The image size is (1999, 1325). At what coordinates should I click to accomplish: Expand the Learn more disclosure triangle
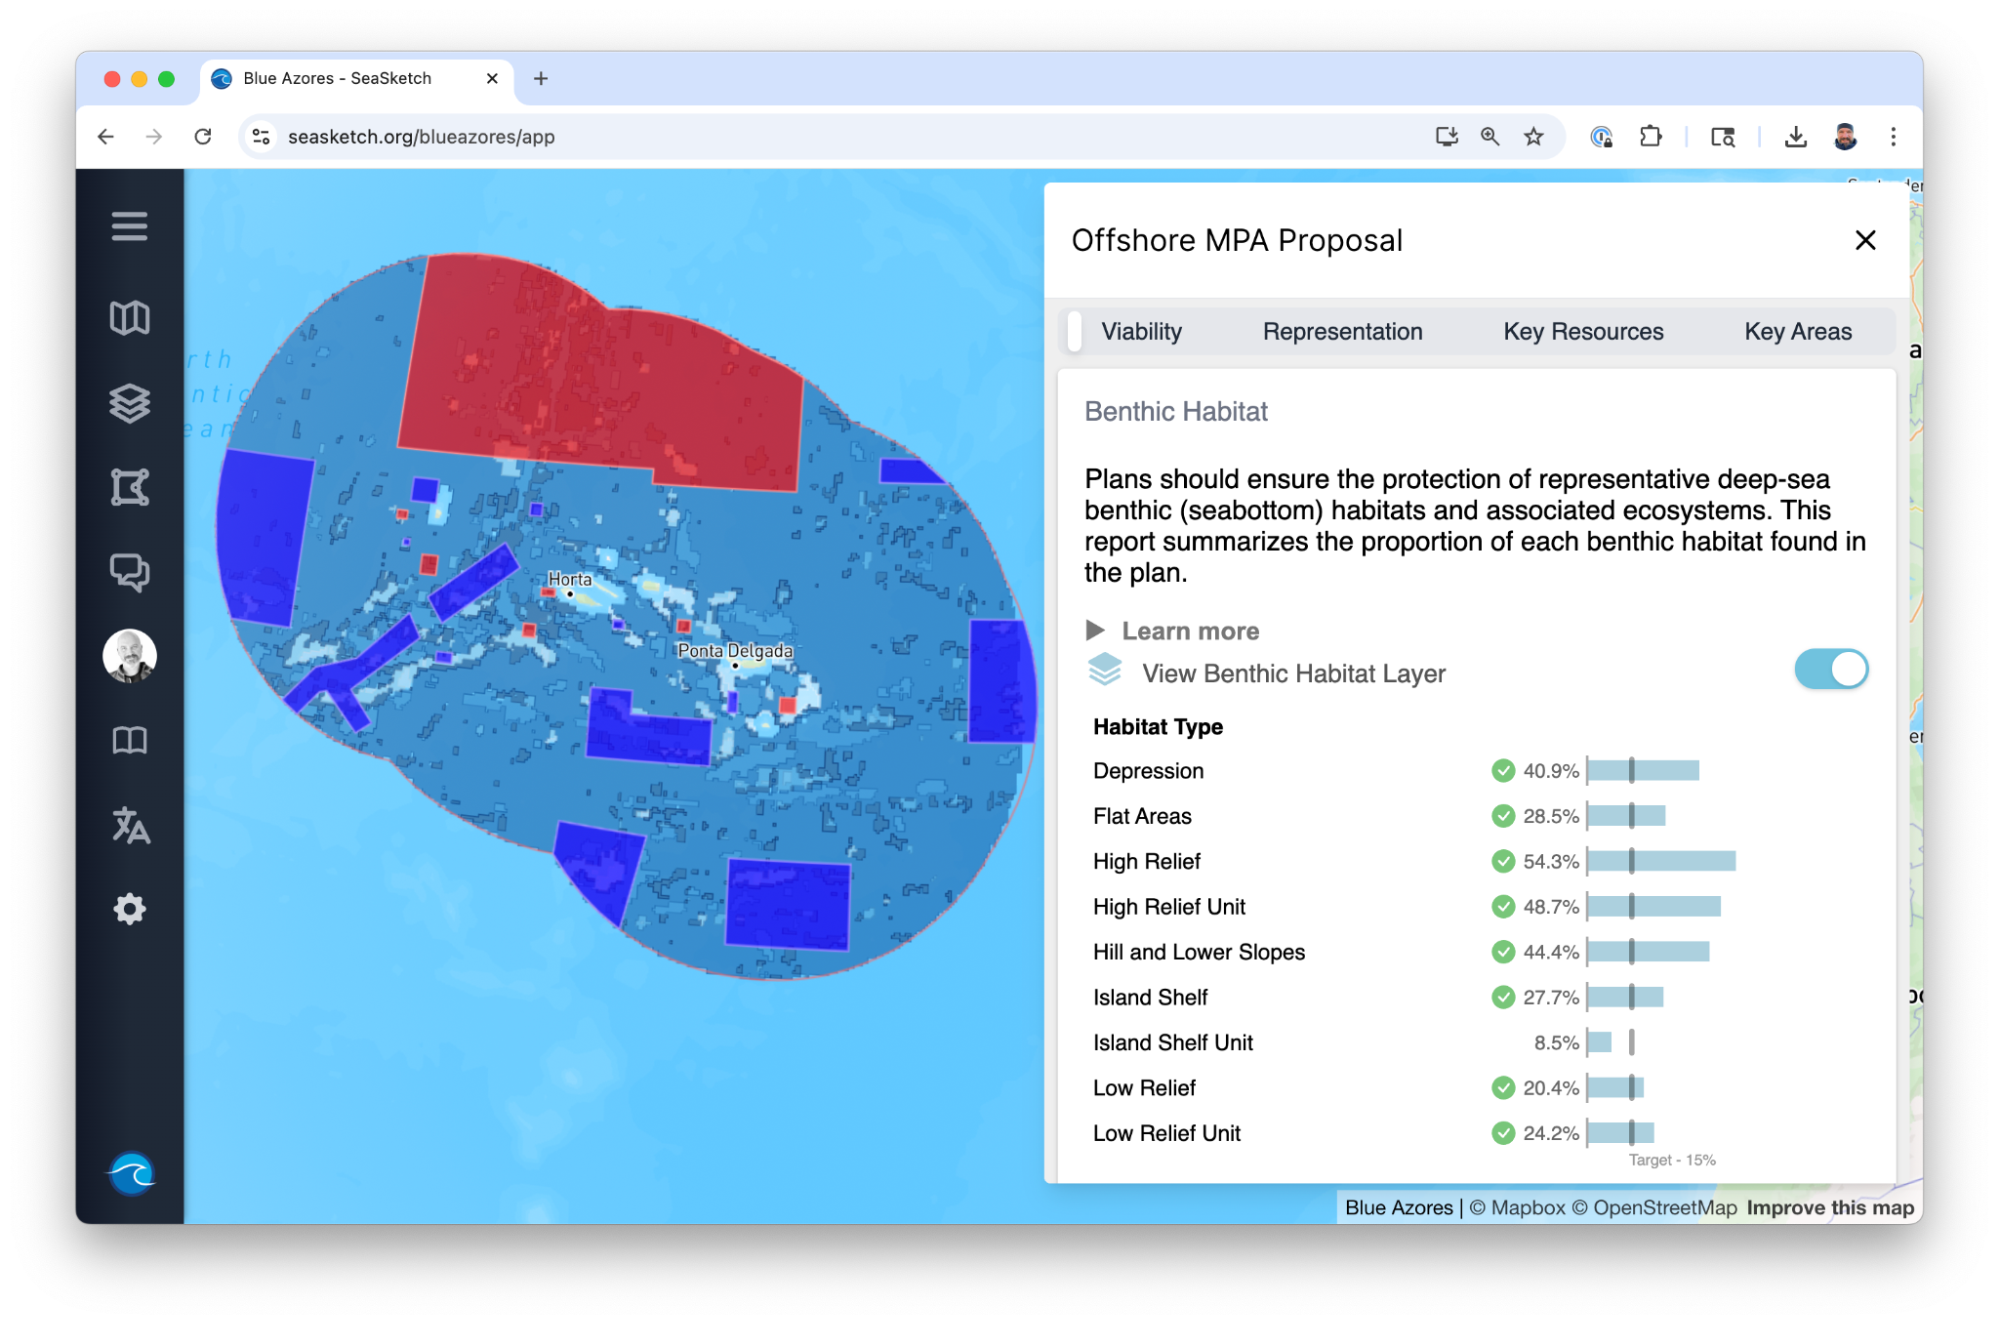click(1095, 630)
